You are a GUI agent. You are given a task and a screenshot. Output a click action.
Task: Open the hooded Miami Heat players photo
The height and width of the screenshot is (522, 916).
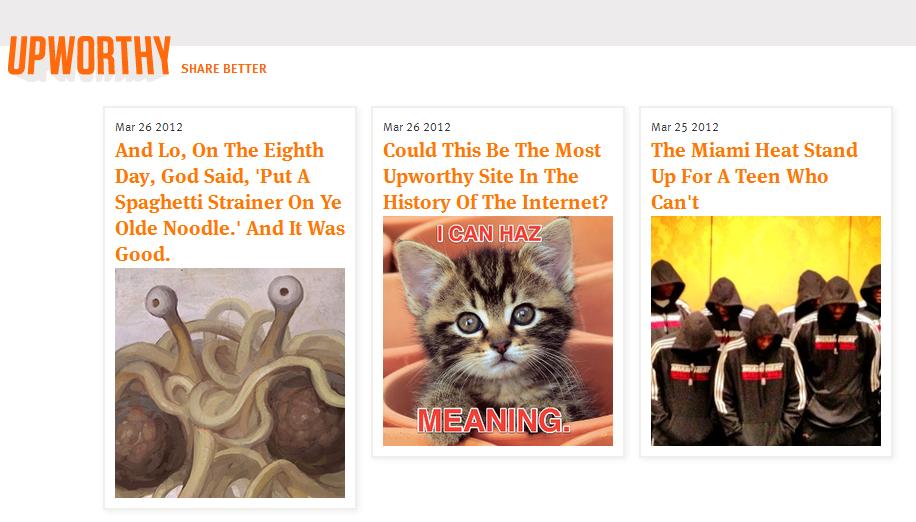766,331
